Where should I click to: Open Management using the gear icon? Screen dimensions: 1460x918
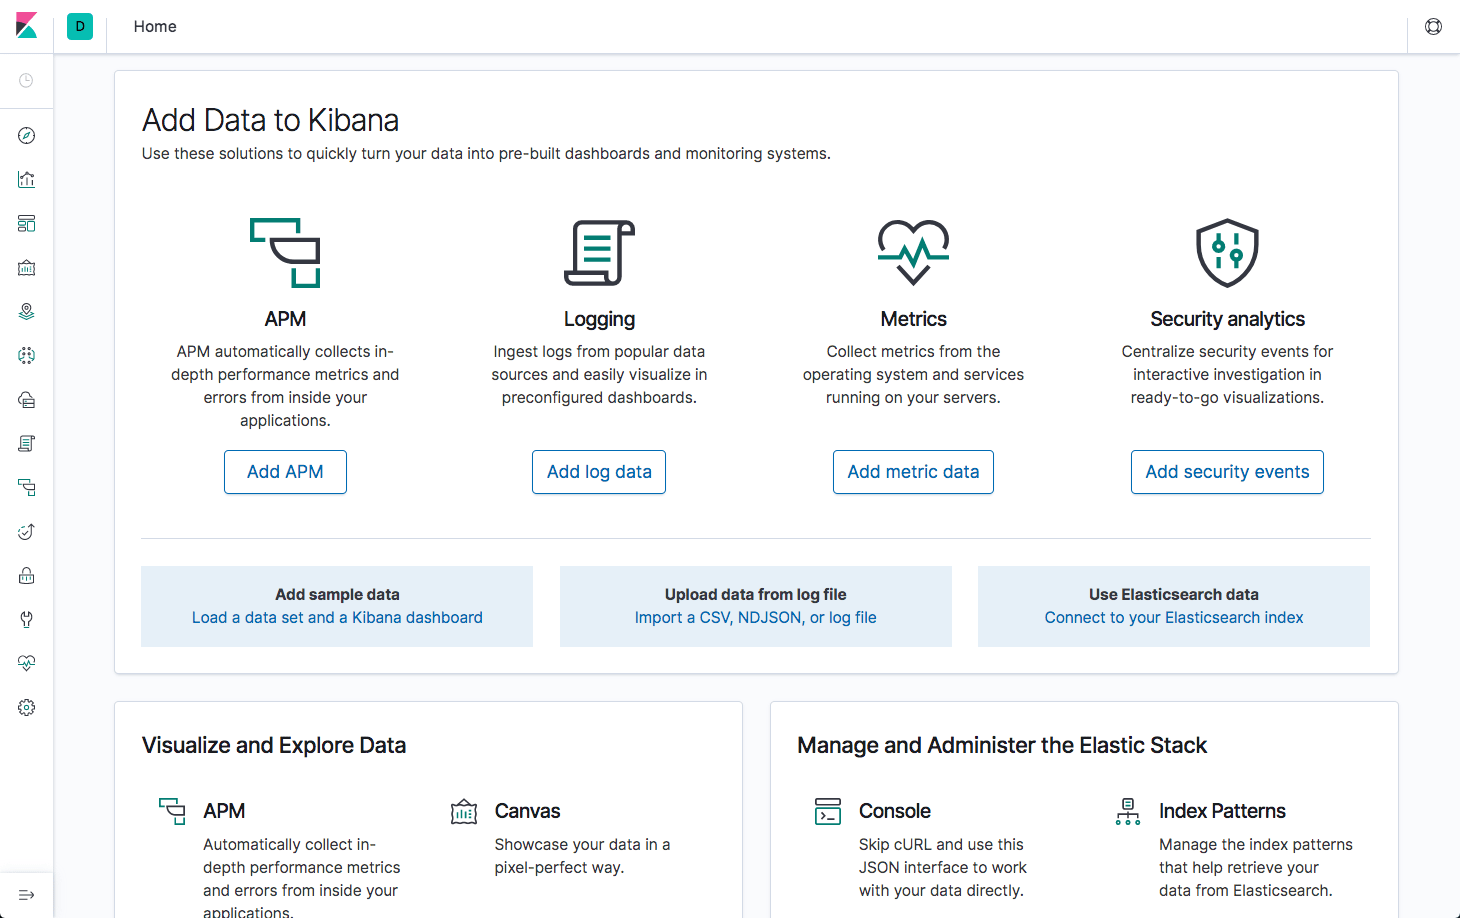pos(26,707)
